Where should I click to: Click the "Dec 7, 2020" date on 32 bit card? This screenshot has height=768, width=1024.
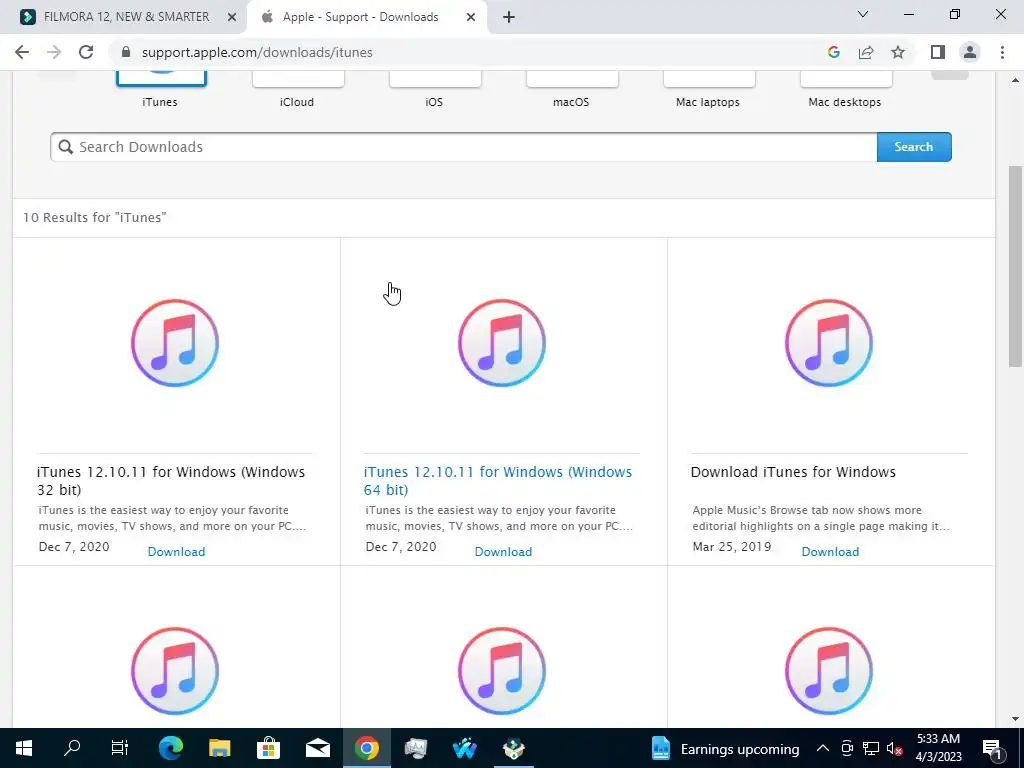[x=74, y=547]
